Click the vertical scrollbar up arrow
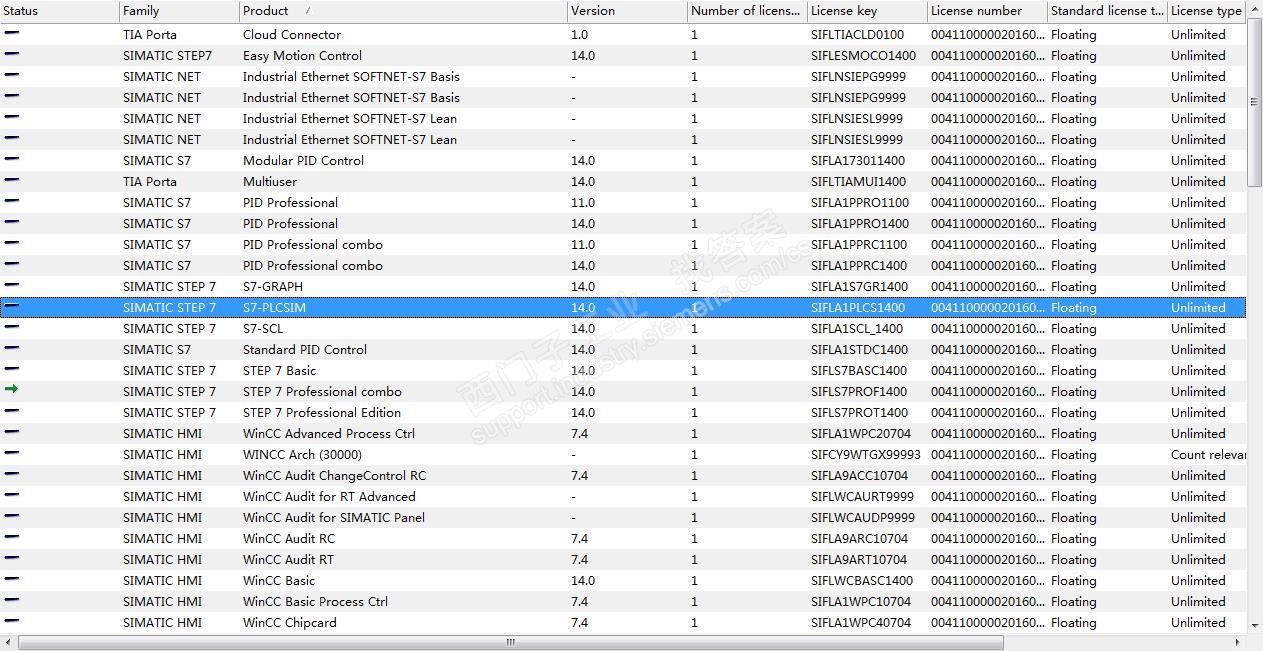 coord(1255,8)
